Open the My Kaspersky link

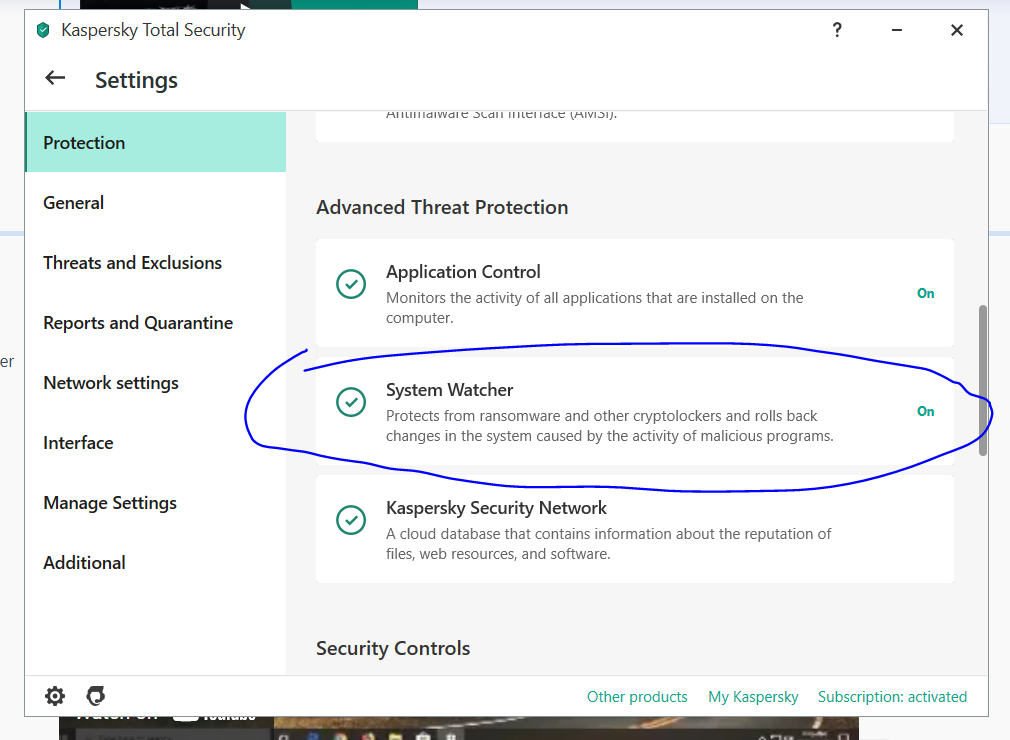tap(753, 697)
